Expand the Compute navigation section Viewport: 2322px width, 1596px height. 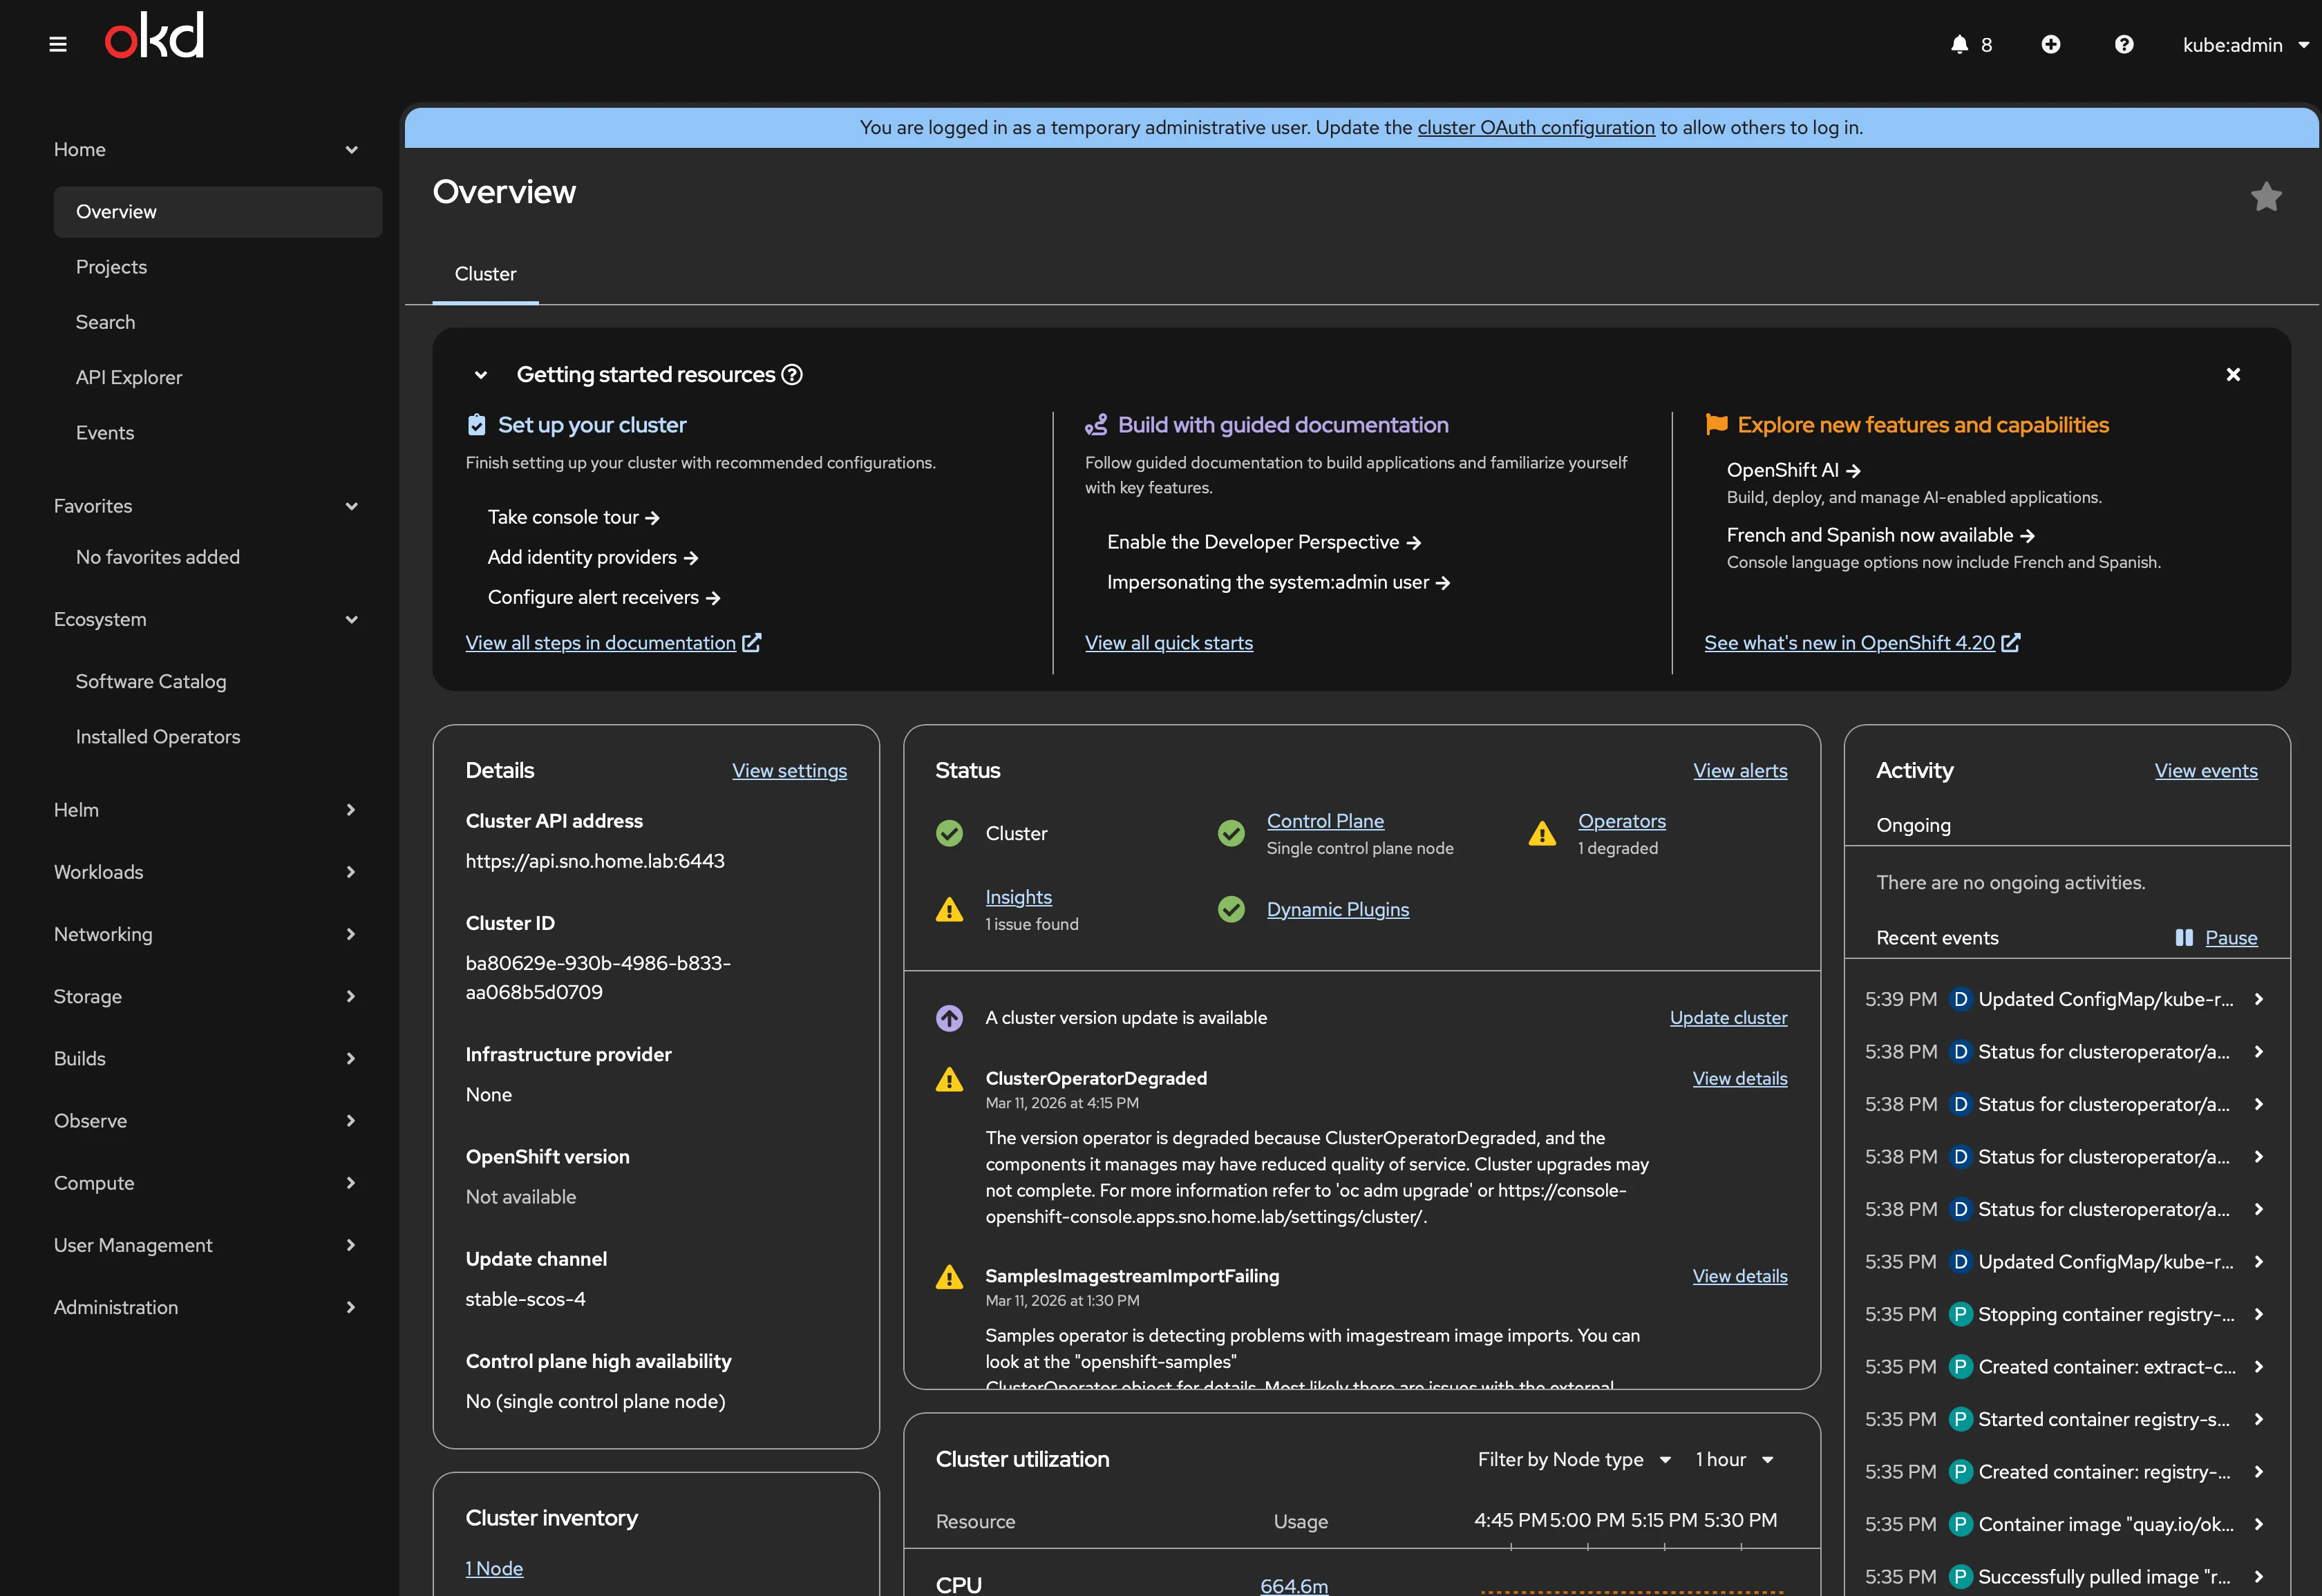pos(206,1183)
